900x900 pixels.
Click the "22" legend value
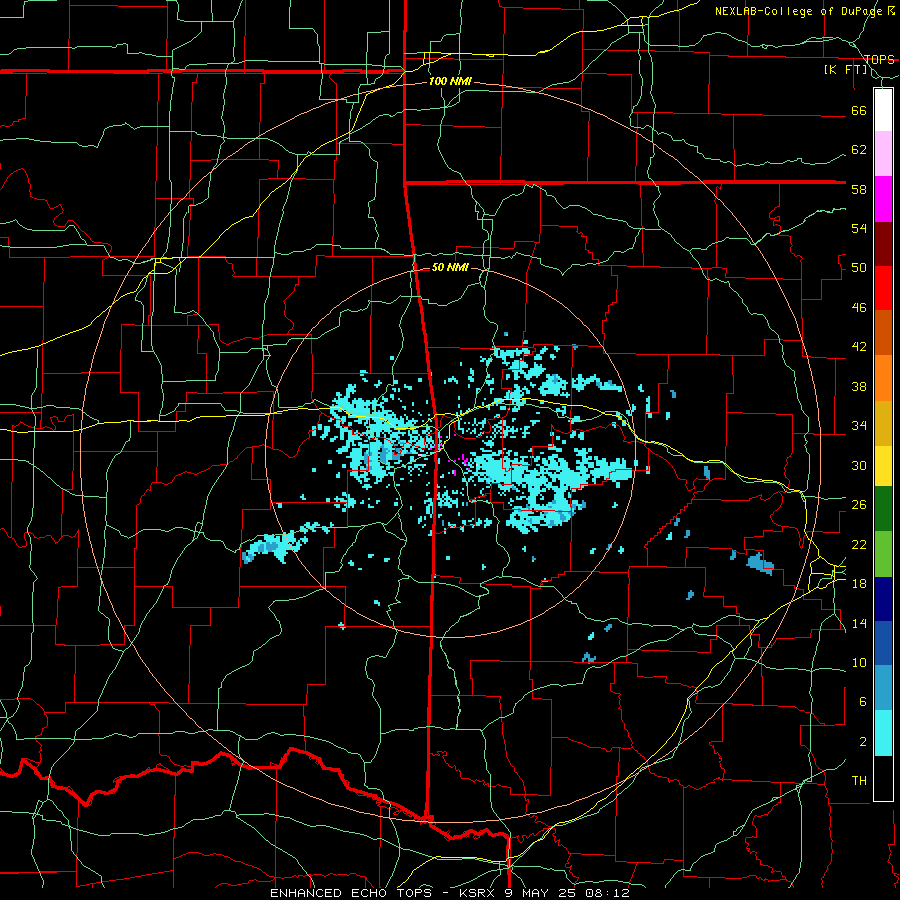coord(859,544)
